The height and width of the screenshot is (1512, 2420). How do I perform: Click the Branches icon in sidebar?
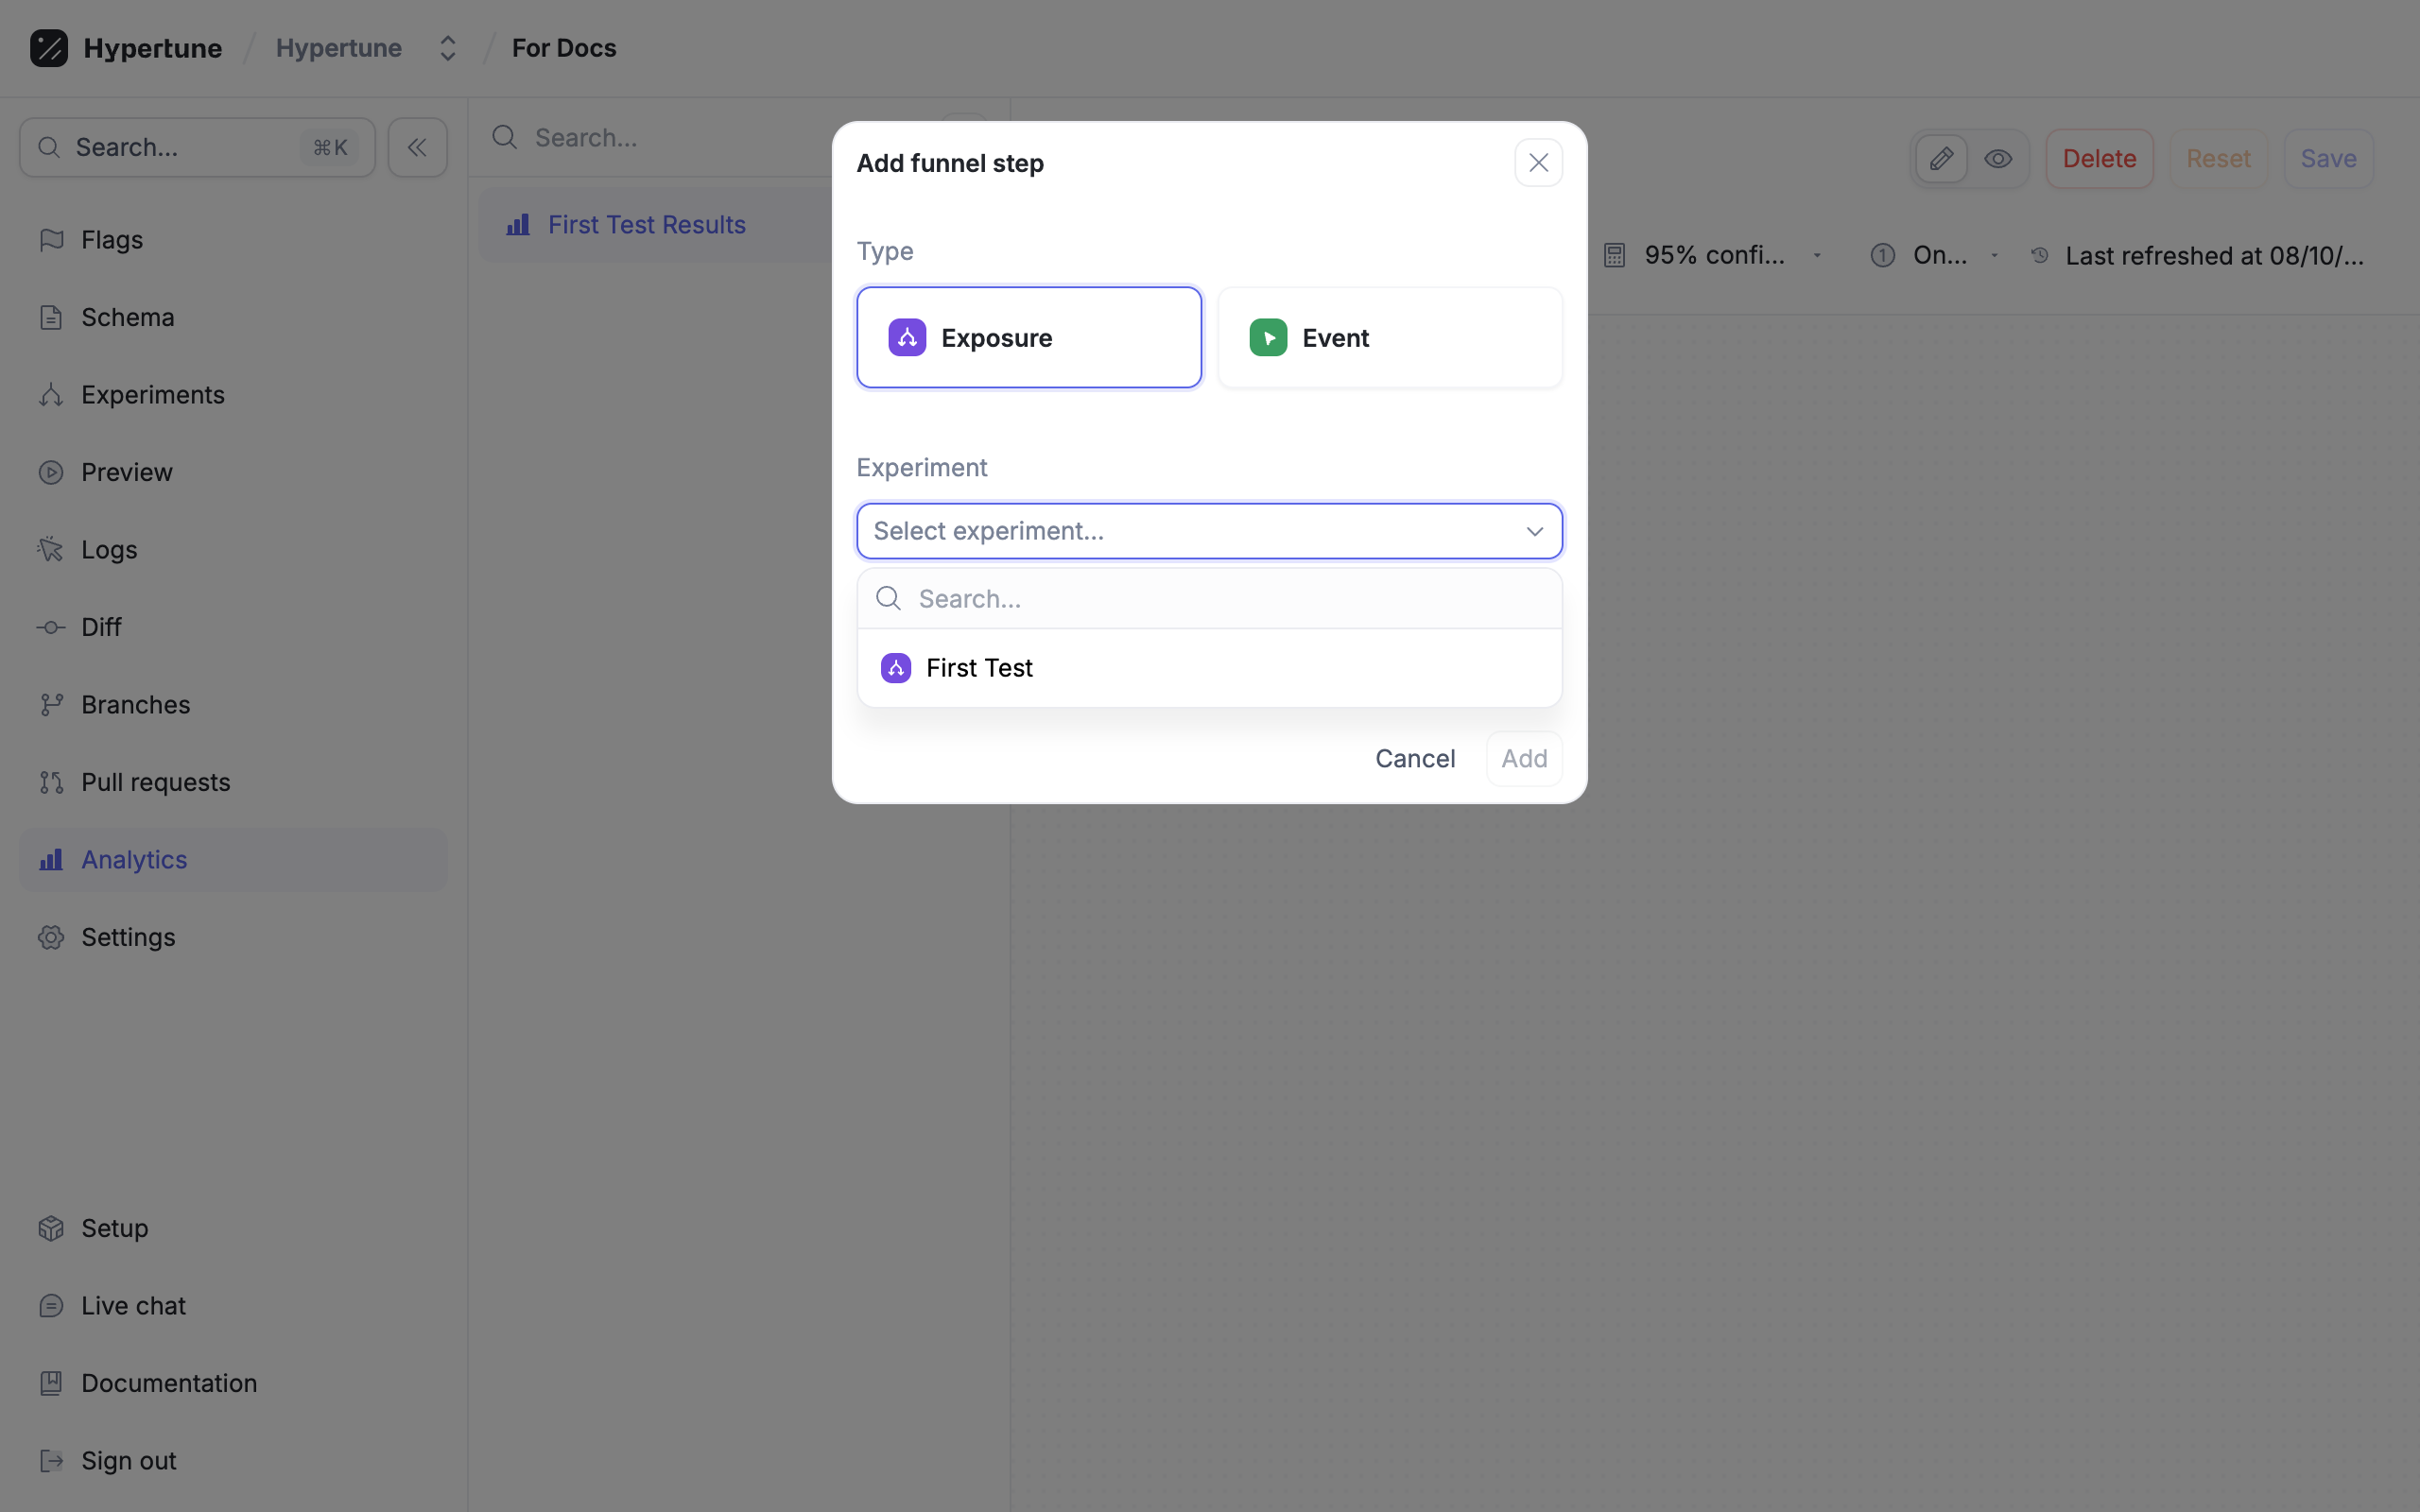pyautogui.click(x=51, y=705)
